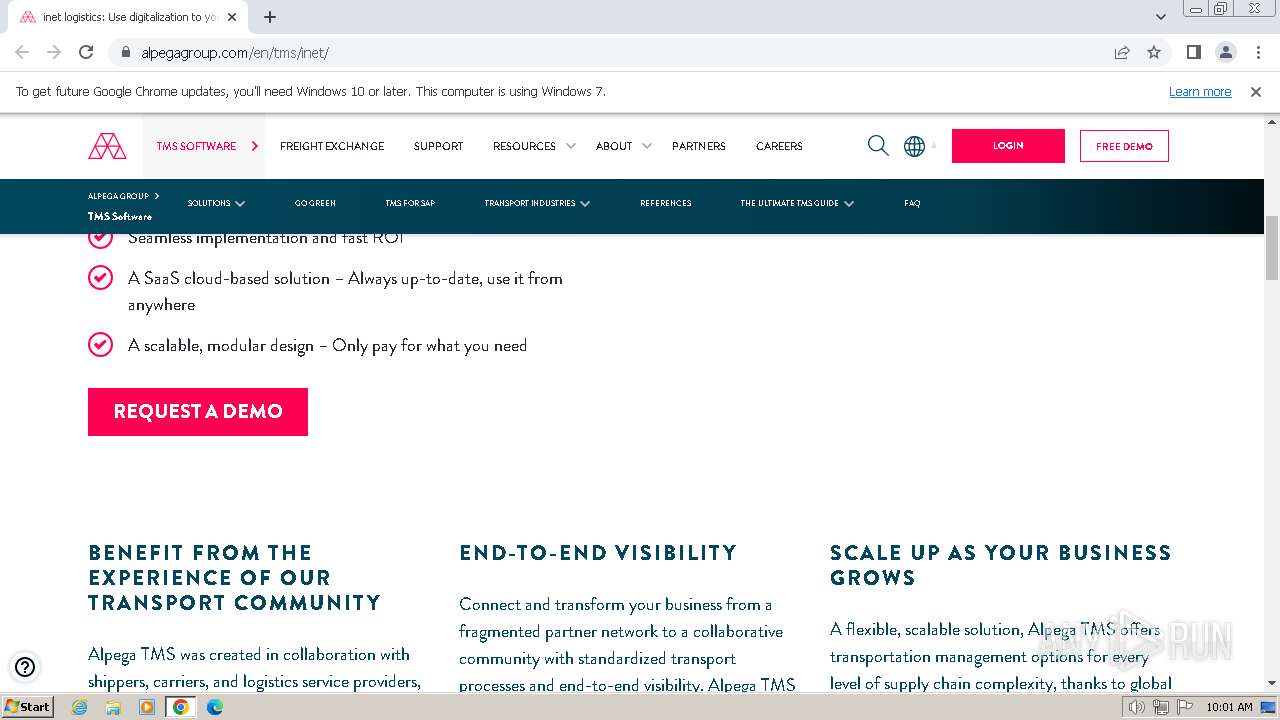Screen dimensions: 1280x720
Task: Go to TMS FOR SAP in the submenu
Action: [410, 203]
